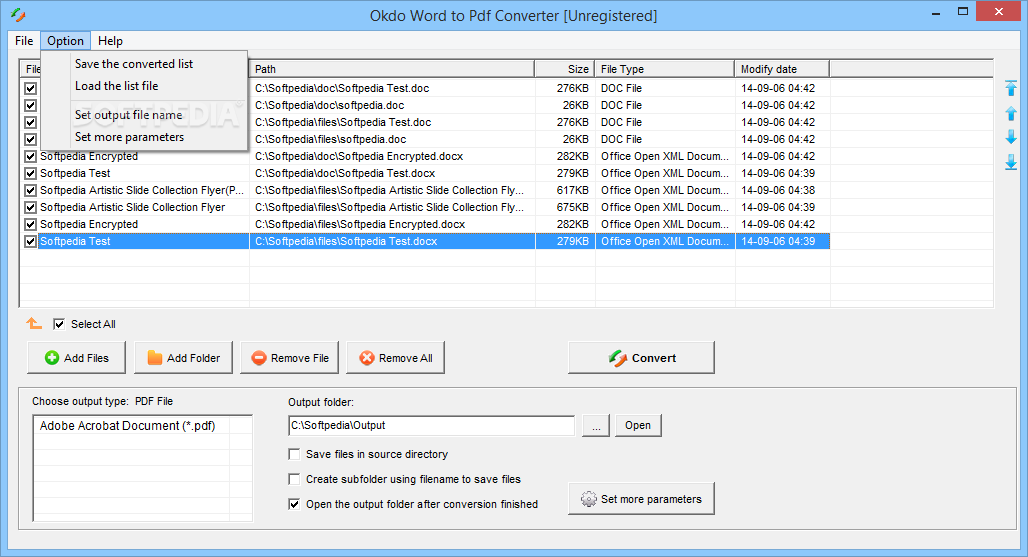The width and height of the screenshot is (1028, 557).
Task: Sort by the Modify date column header
Action: (x=782, y=69)
